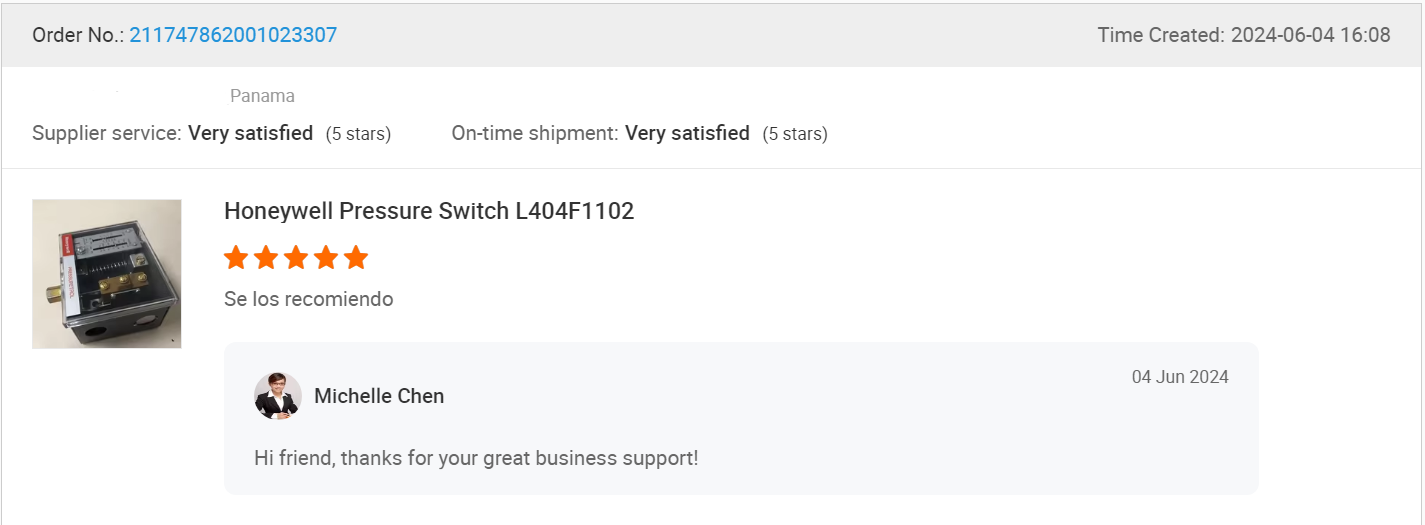Select the fifth orange rating star
The height and width of the screenshot is (525, 1425).
click(356, 258)
